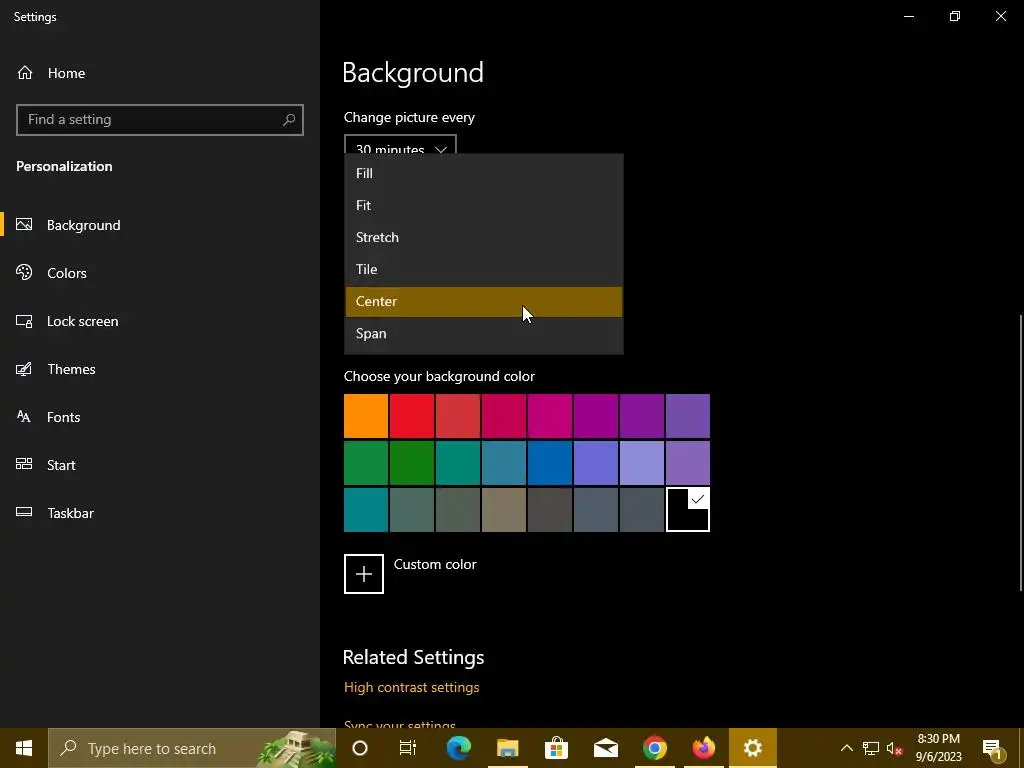Viewport: 1024px width, 768px height.
Task: Show hidden system tray icons
Action: point(846,748)
